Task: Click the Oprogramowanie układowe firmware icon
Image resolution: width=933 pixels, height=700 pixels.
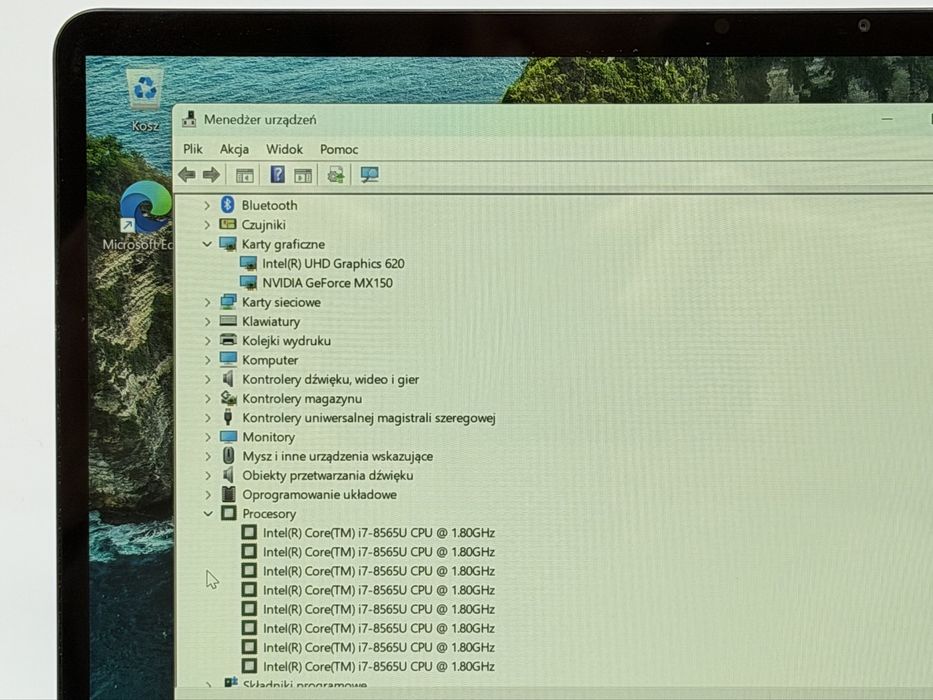Action: pos(228,494)
